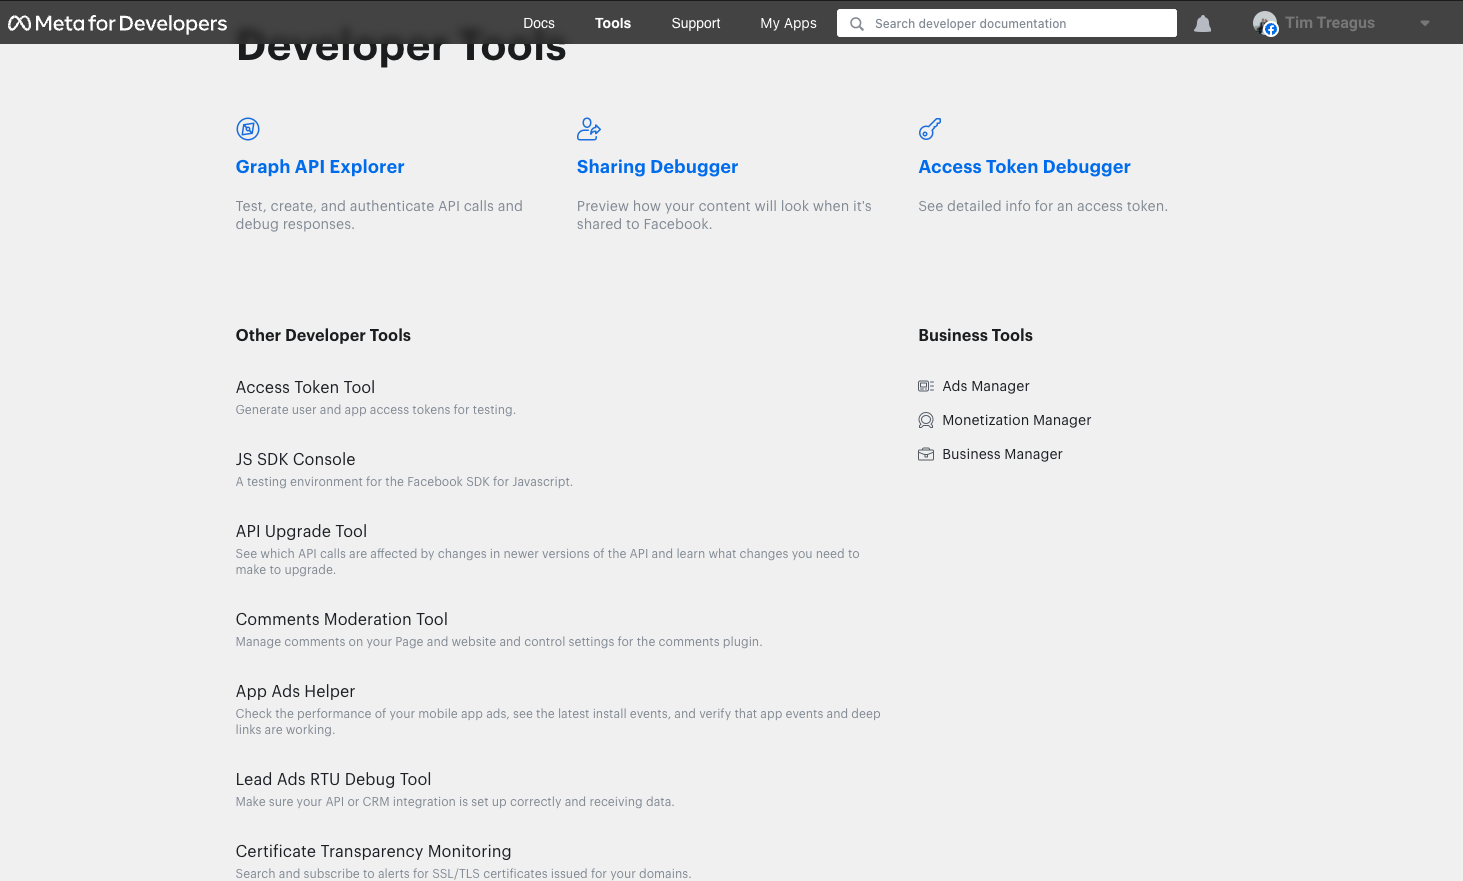Screen dimensions: 1463x881
Task: Open Comments Moderation Tool
Action: coord(341,619)
